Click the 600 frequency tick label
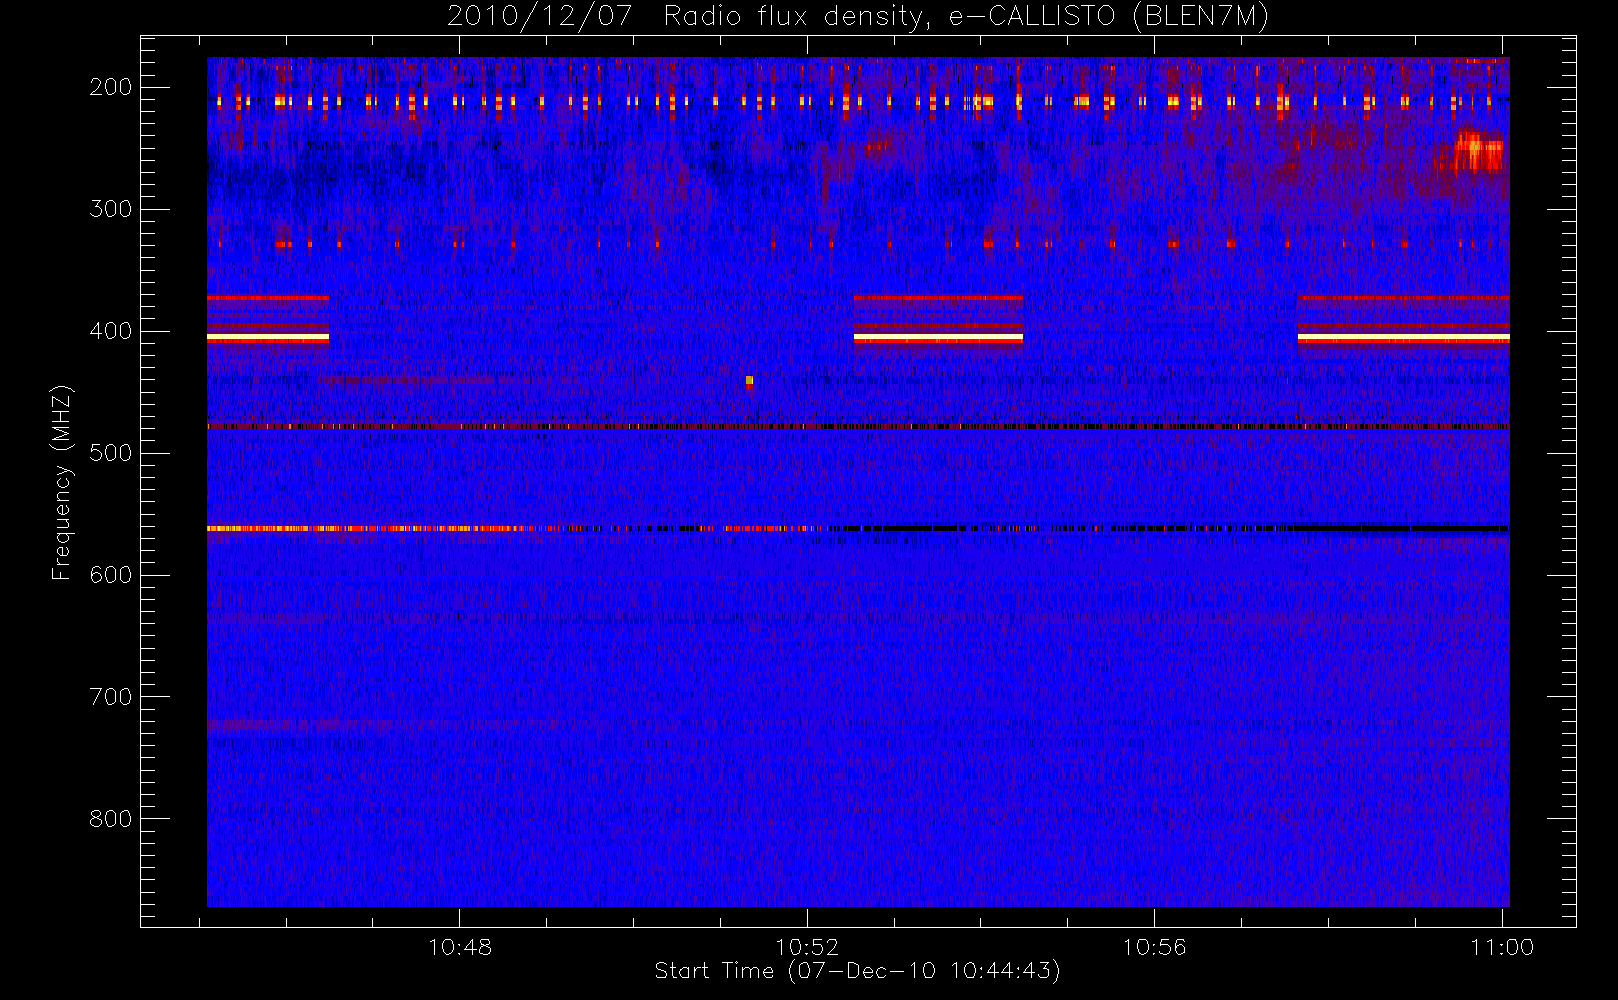Screen dimensions: 1618x1000 110,575
